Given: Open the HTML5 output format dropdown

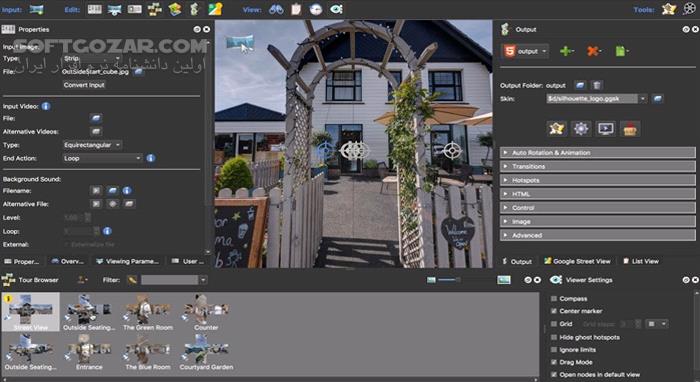Looking at the screenshot, I should click(525, 51).
